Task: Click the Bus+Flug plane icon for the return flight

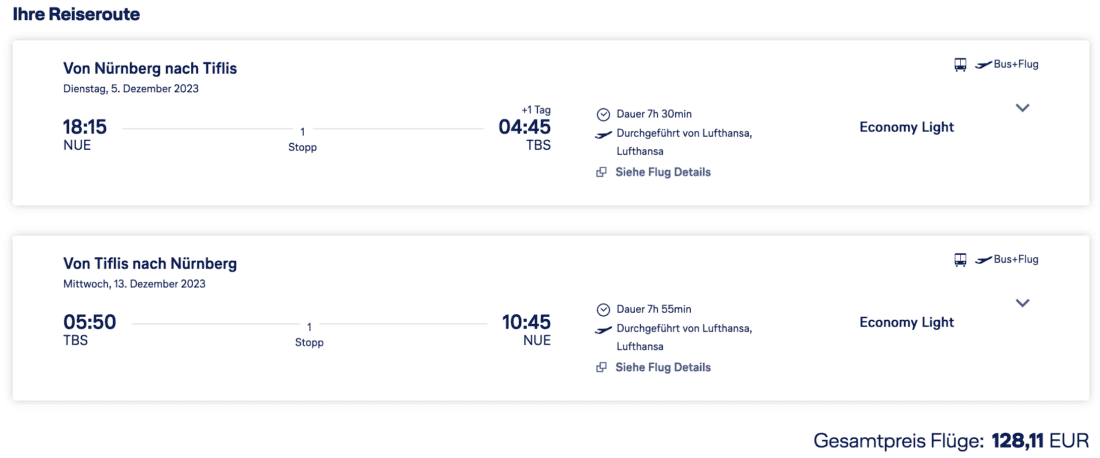Action: tap(981, 260)
